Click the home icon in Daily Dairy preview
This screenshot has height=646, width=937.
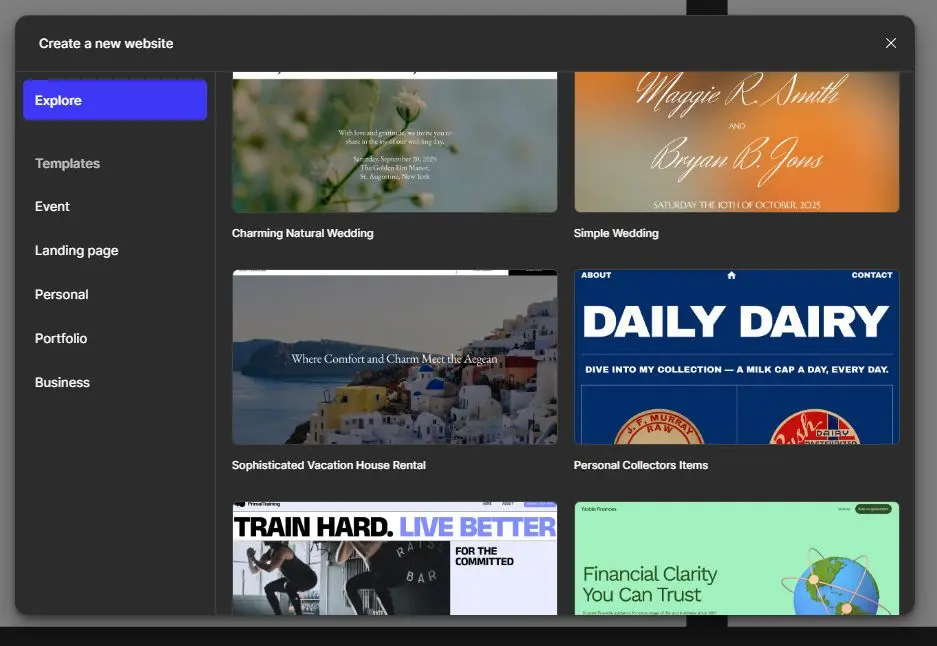click(731, 275)
